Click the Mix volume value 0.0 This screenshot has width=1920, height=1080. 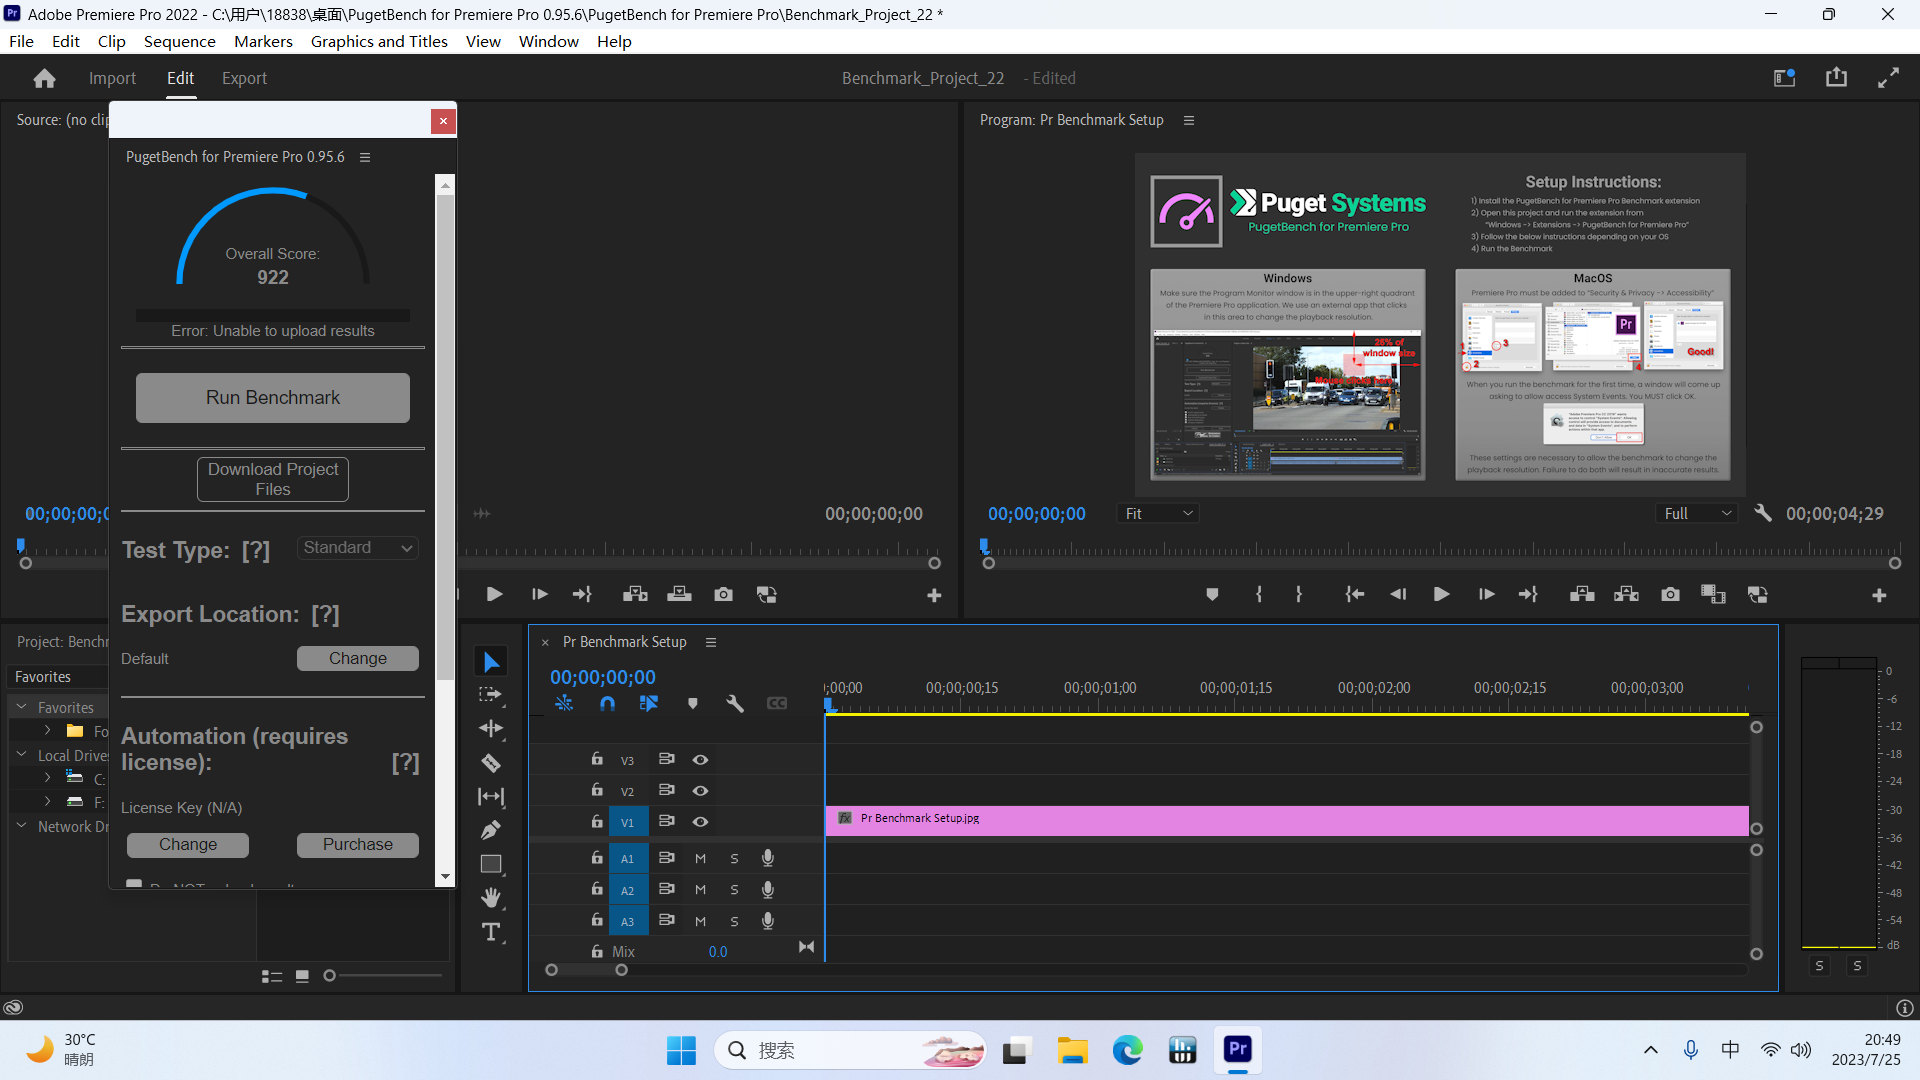point(718,952)
